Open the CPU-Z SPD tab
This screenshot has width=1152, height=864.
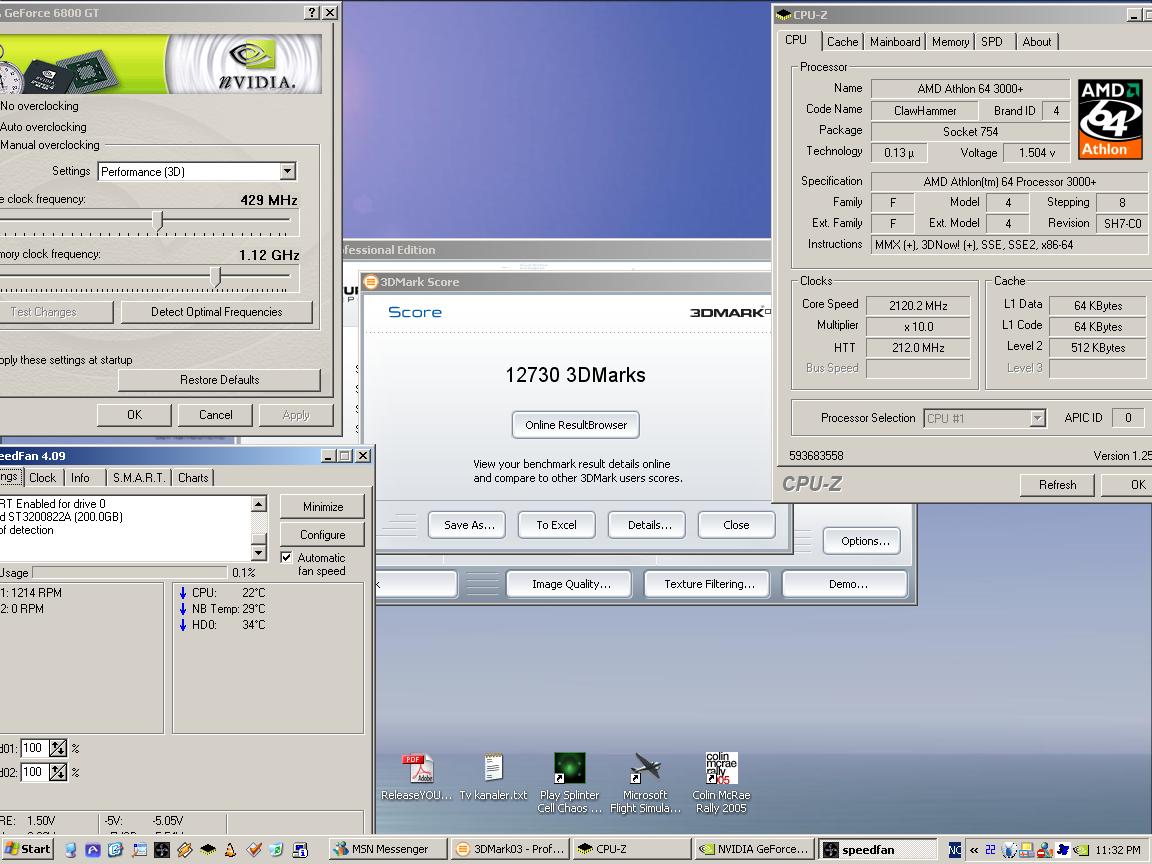(992, 42)
